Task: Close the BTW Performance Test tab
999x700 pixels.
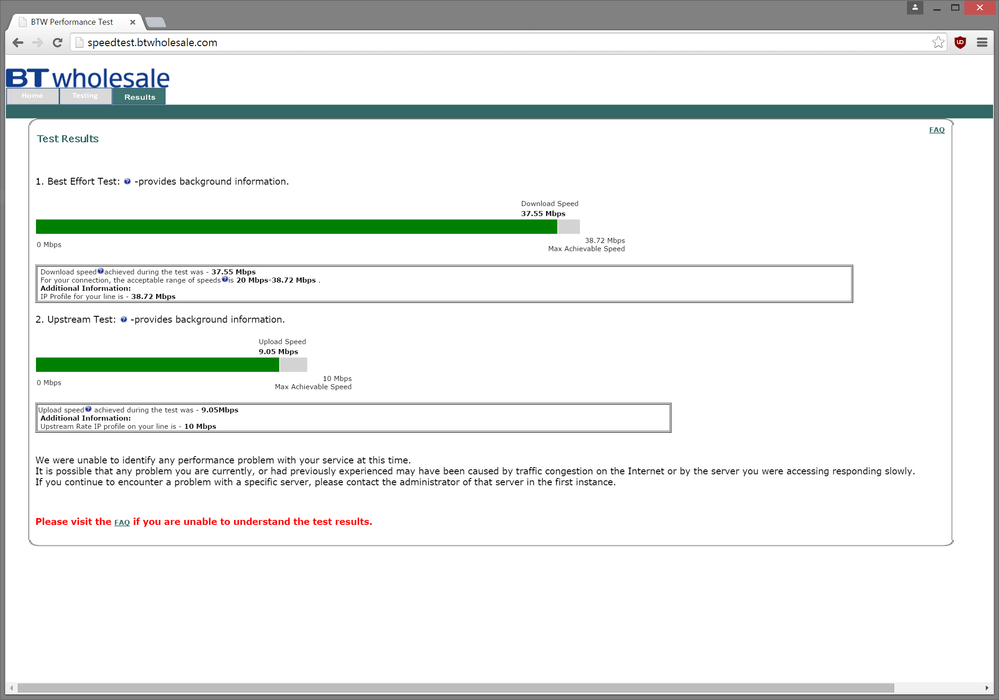Action: point(133,22)
